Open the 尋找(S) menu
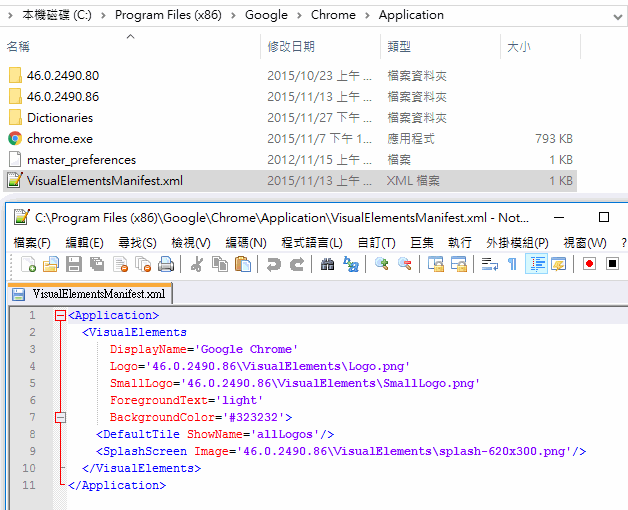This screenshot has height=510, width=628. 137,242
